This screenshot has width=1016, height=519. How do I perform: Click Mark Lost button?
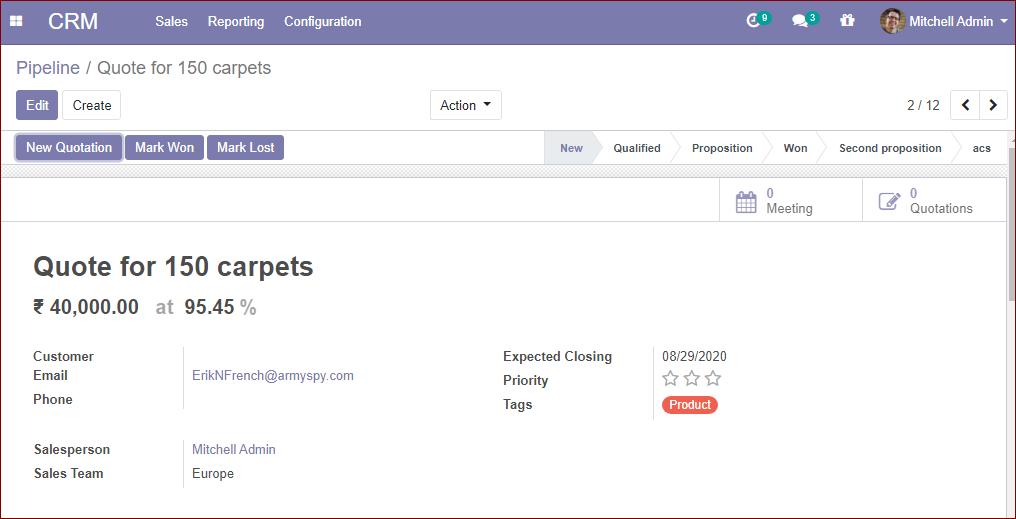pyautogui.click(x=246, y=147)
